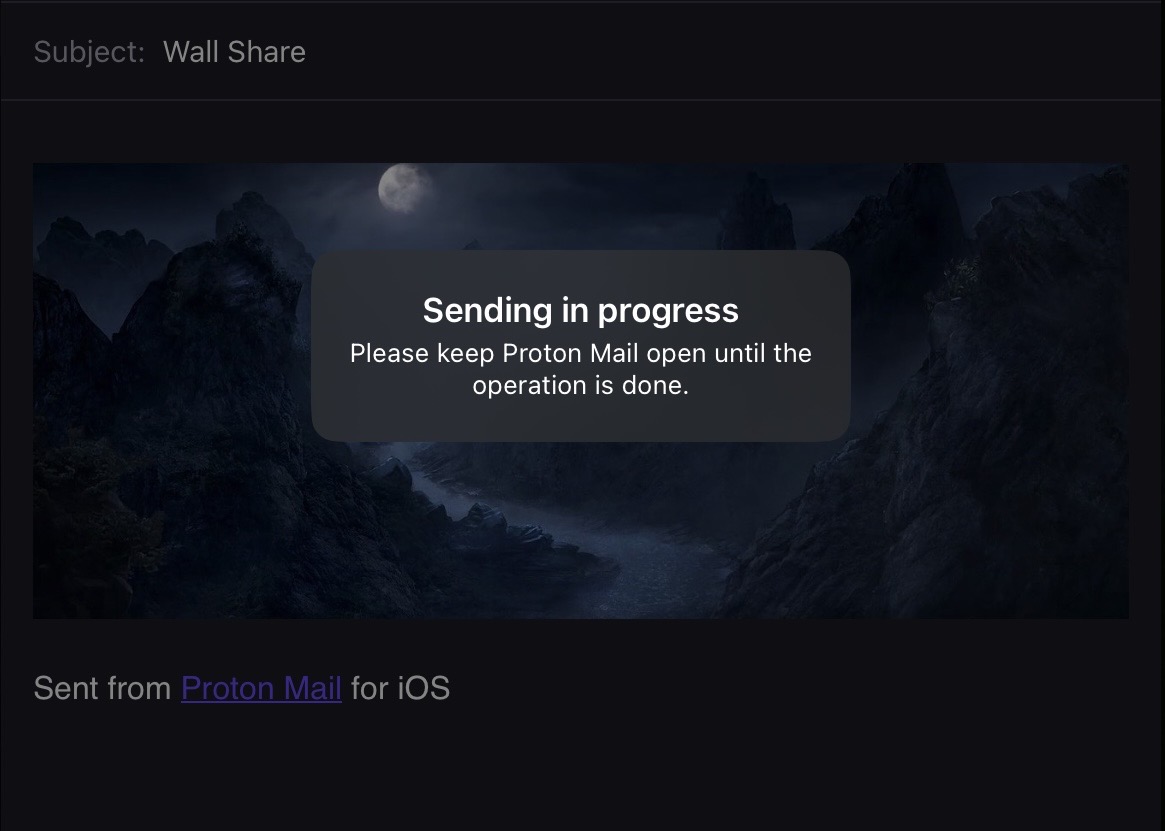Click the keep Proton Mail open message
The width and height of the screenshot is (1165, 831).
580,369
